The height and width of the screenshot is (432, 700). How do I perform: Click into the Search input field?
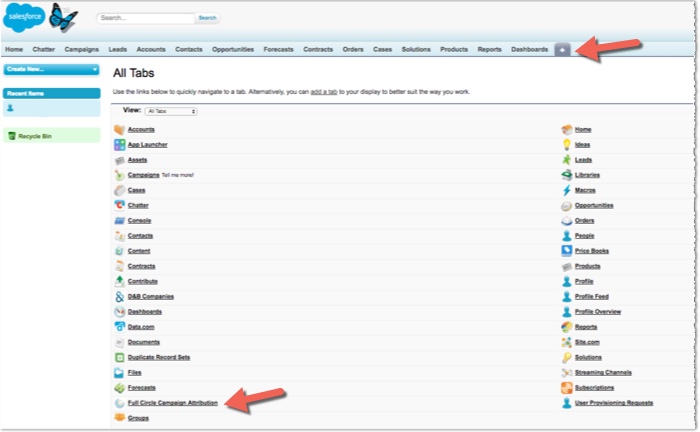click(146, 18)
